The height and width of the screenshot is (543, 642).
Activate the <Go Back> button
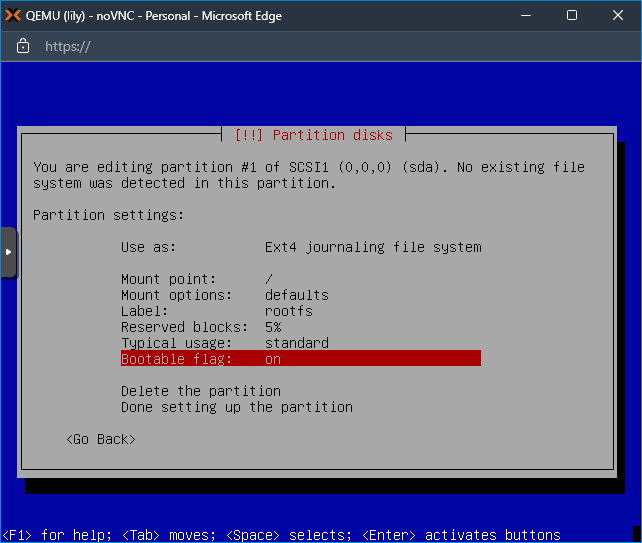click(101, 439)
